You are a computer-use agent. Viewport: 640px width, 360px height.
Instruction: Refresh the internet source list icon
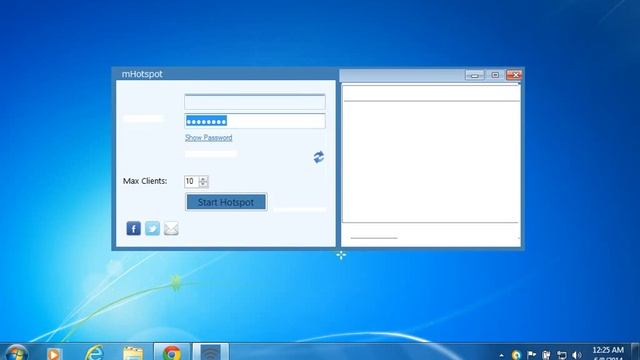point(319,157)
